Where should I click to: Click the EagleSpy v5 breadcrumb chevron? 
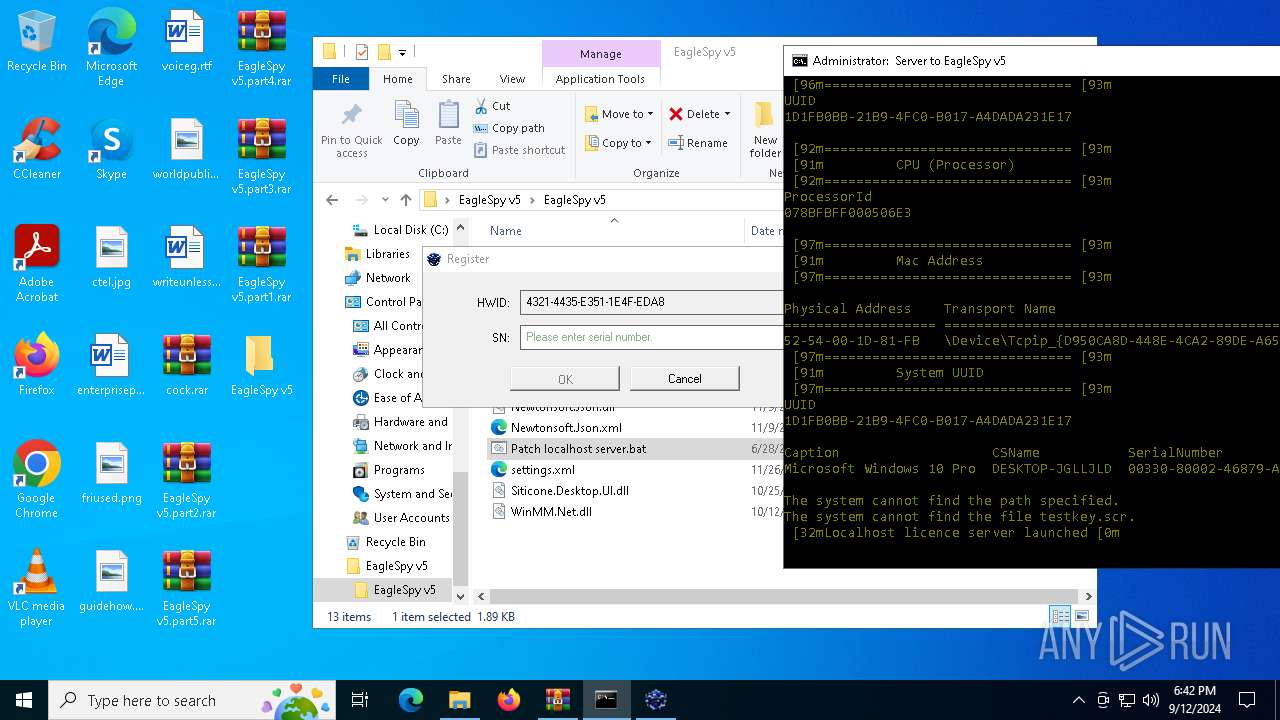tap(532, 200)
